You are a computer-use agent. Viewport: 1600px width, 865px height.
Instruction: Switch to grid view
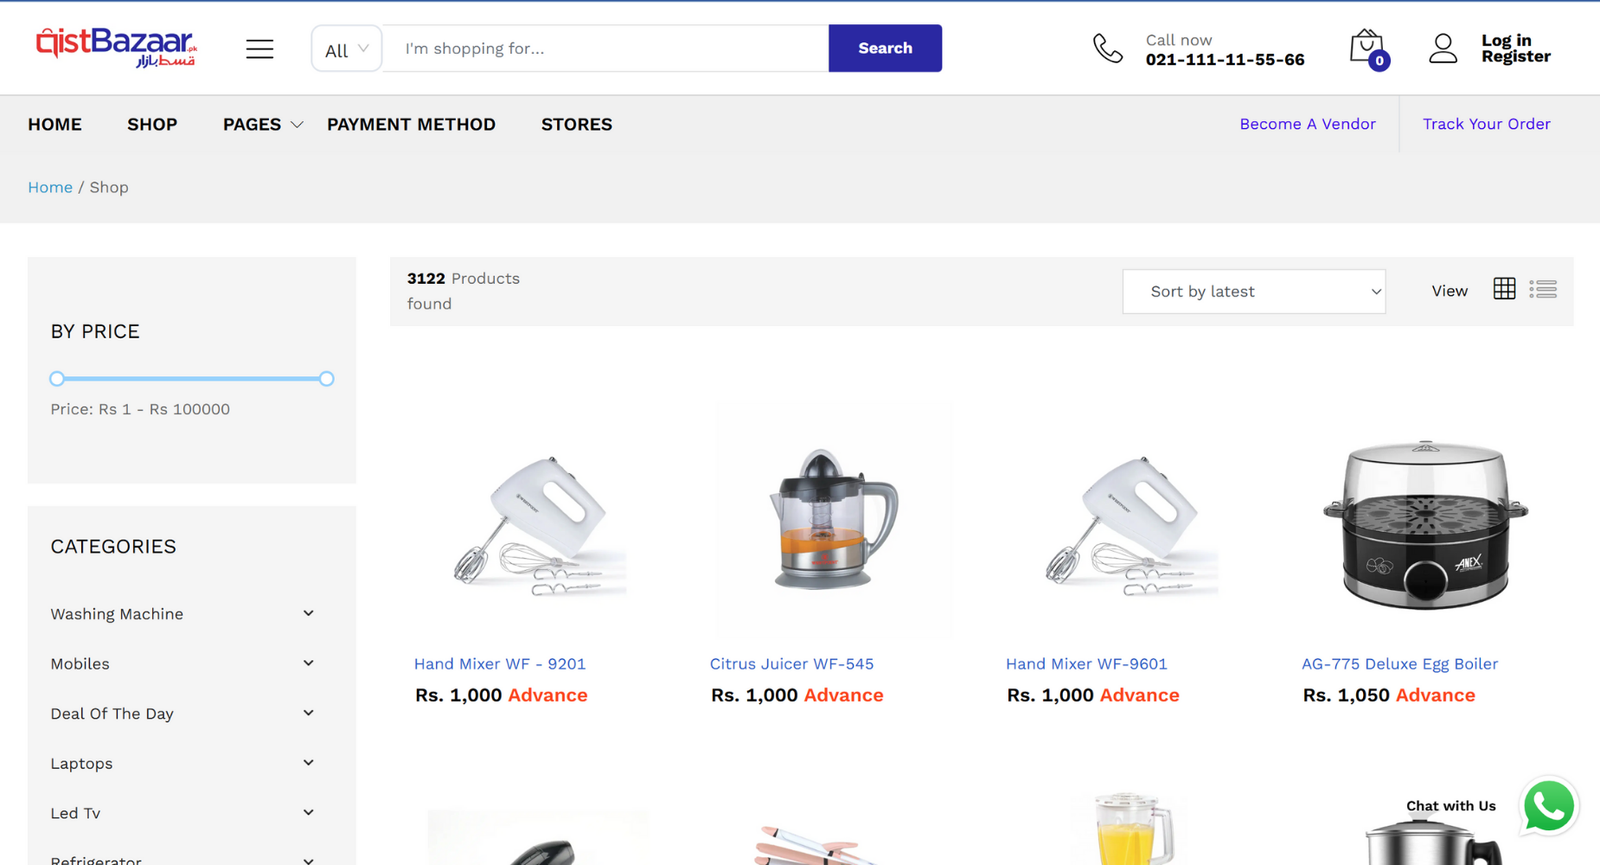tap(1504, 289)
